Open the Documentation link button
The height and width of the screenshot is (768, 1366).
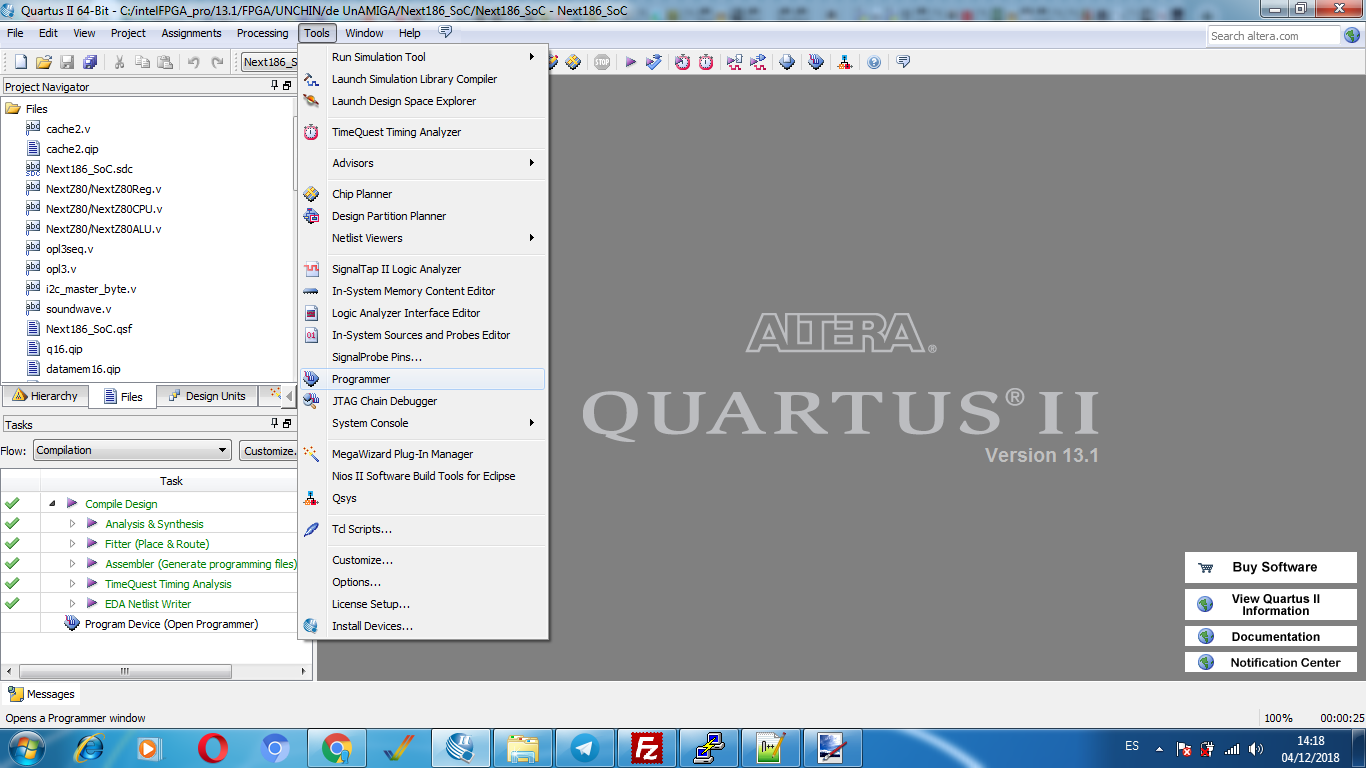pos(1270,636)
